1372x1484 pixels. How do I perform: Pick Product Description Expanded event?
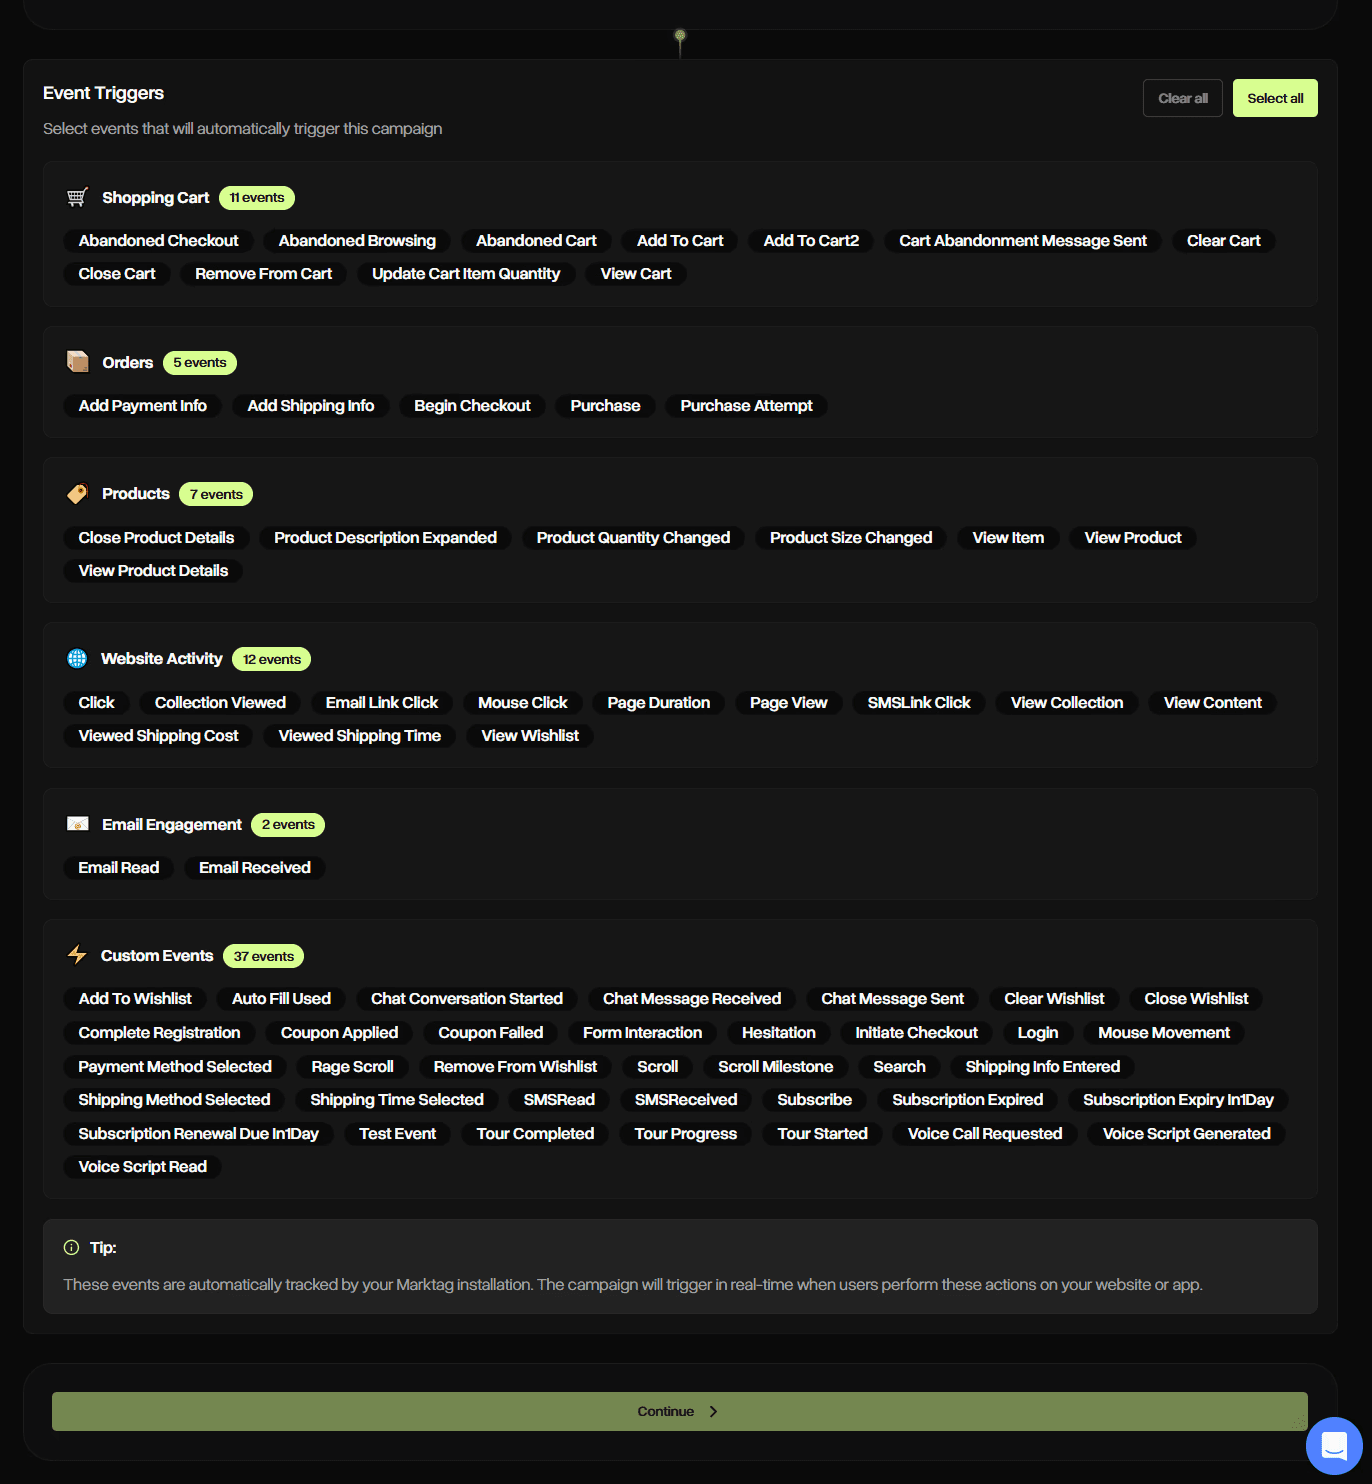click(385, 538)
